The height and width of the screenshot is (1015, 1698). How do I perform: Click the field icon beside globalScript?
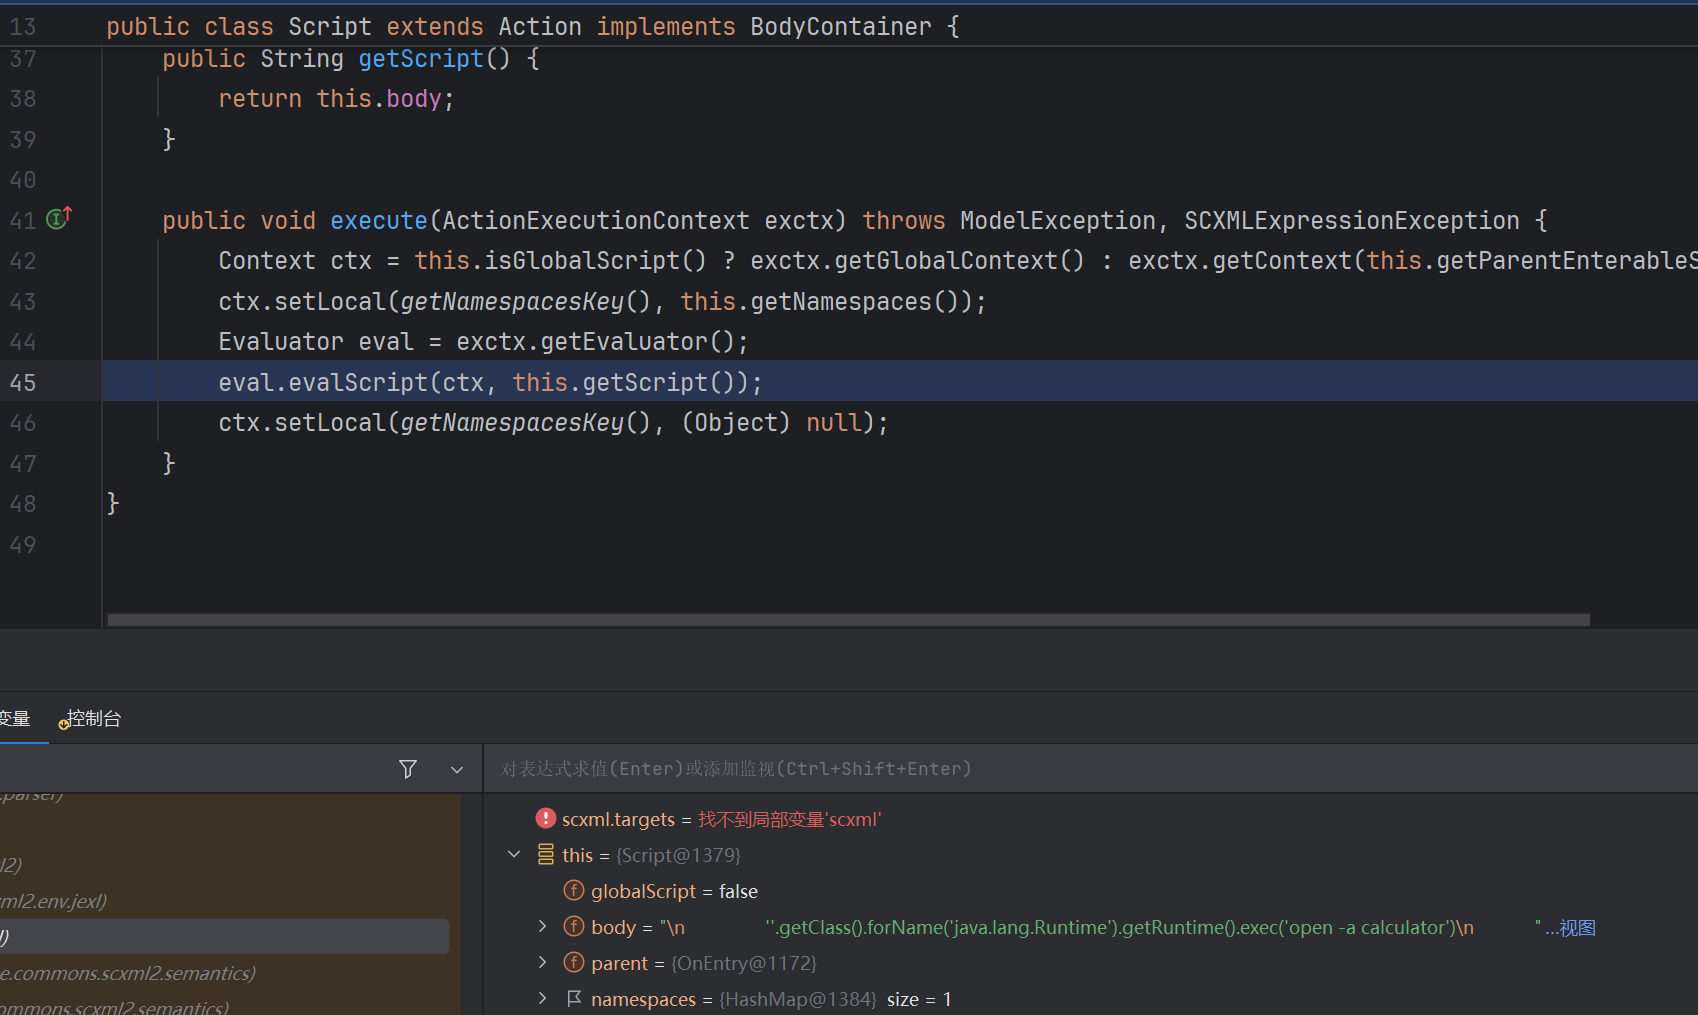click(x=574, y=891)
